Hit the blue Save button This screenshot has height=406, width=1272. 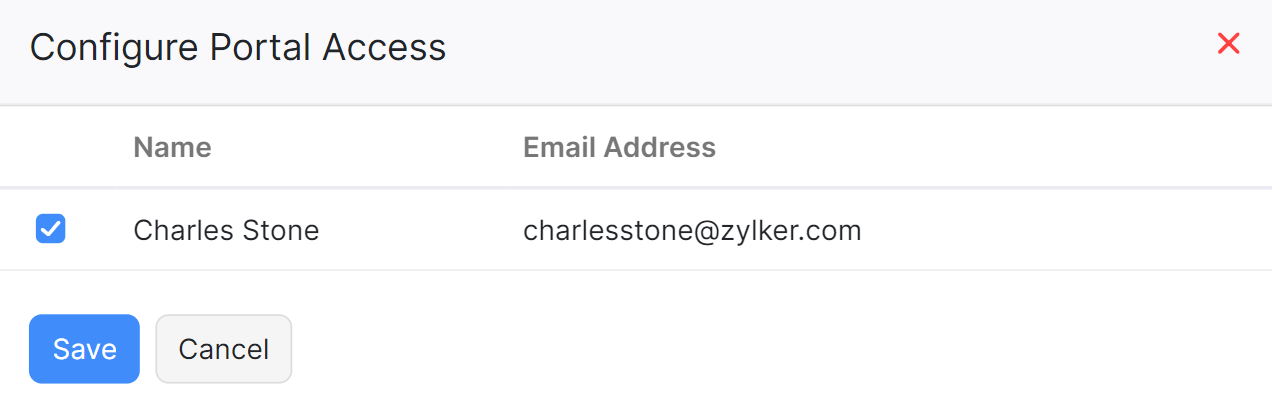coord(84,349)
